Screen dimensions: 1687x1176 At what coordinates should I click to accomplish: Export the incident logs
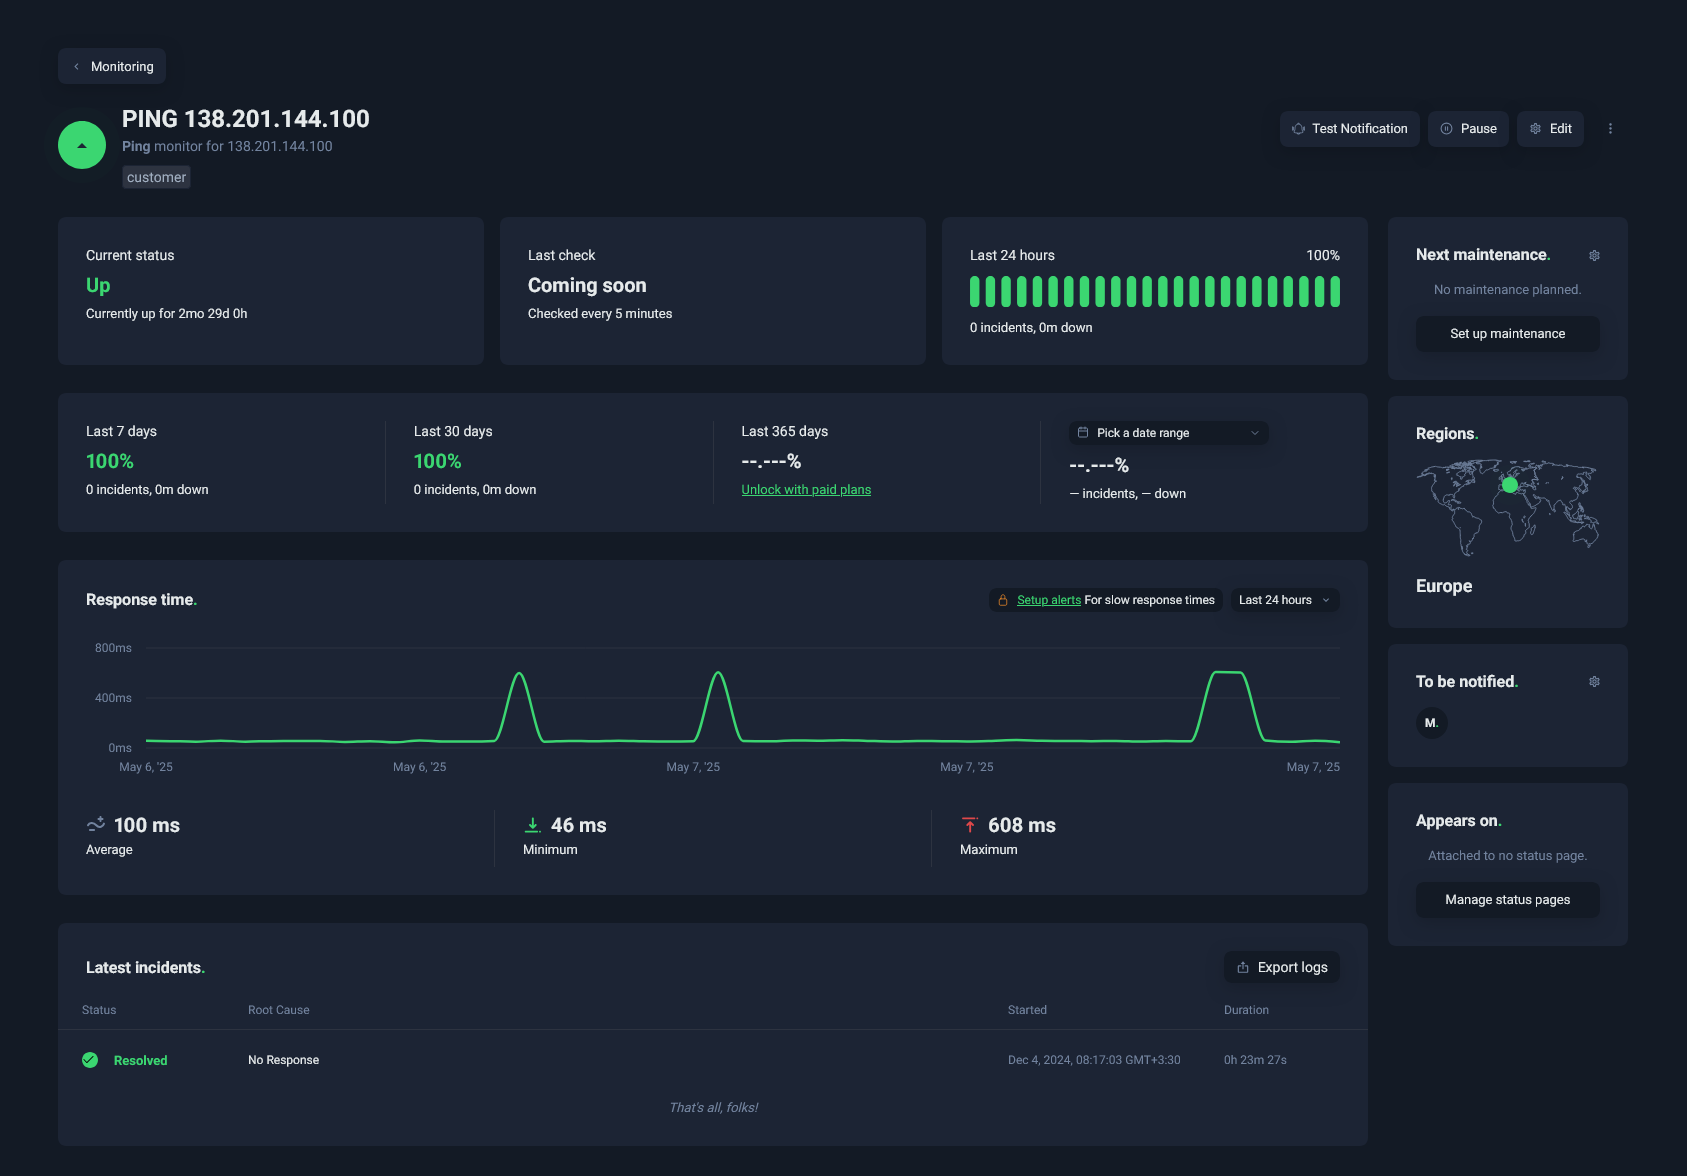click(x=1281, y=967)
